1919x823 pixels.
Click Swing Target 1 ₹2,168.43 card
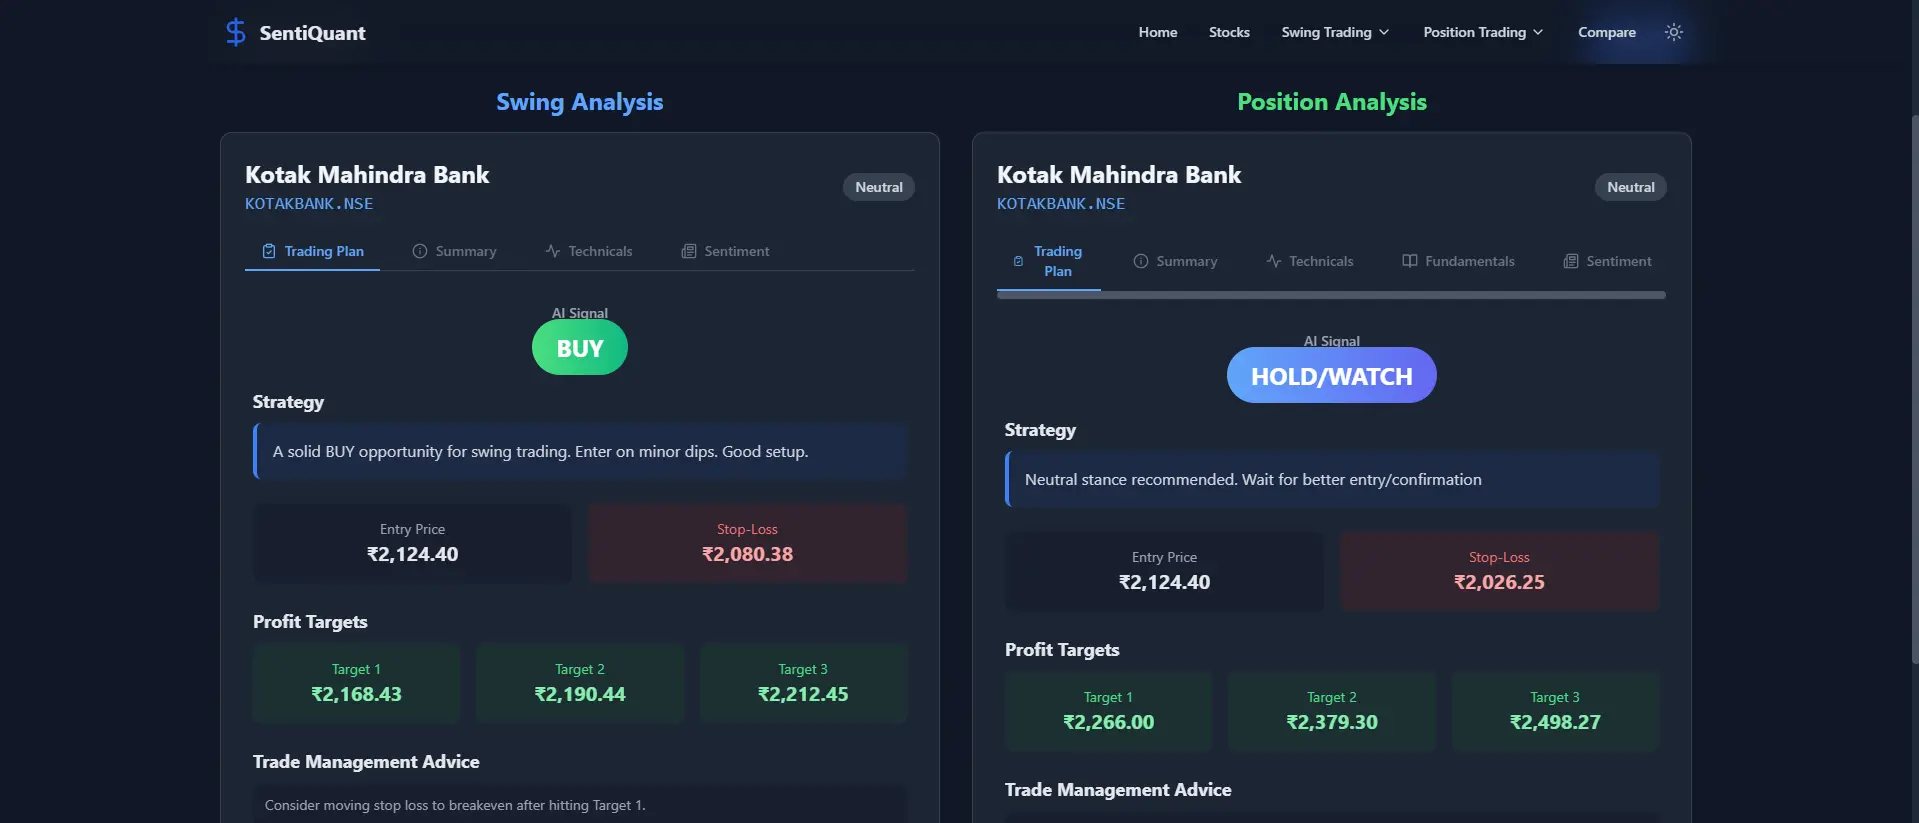pyautogui.click(x=356, y=683)
